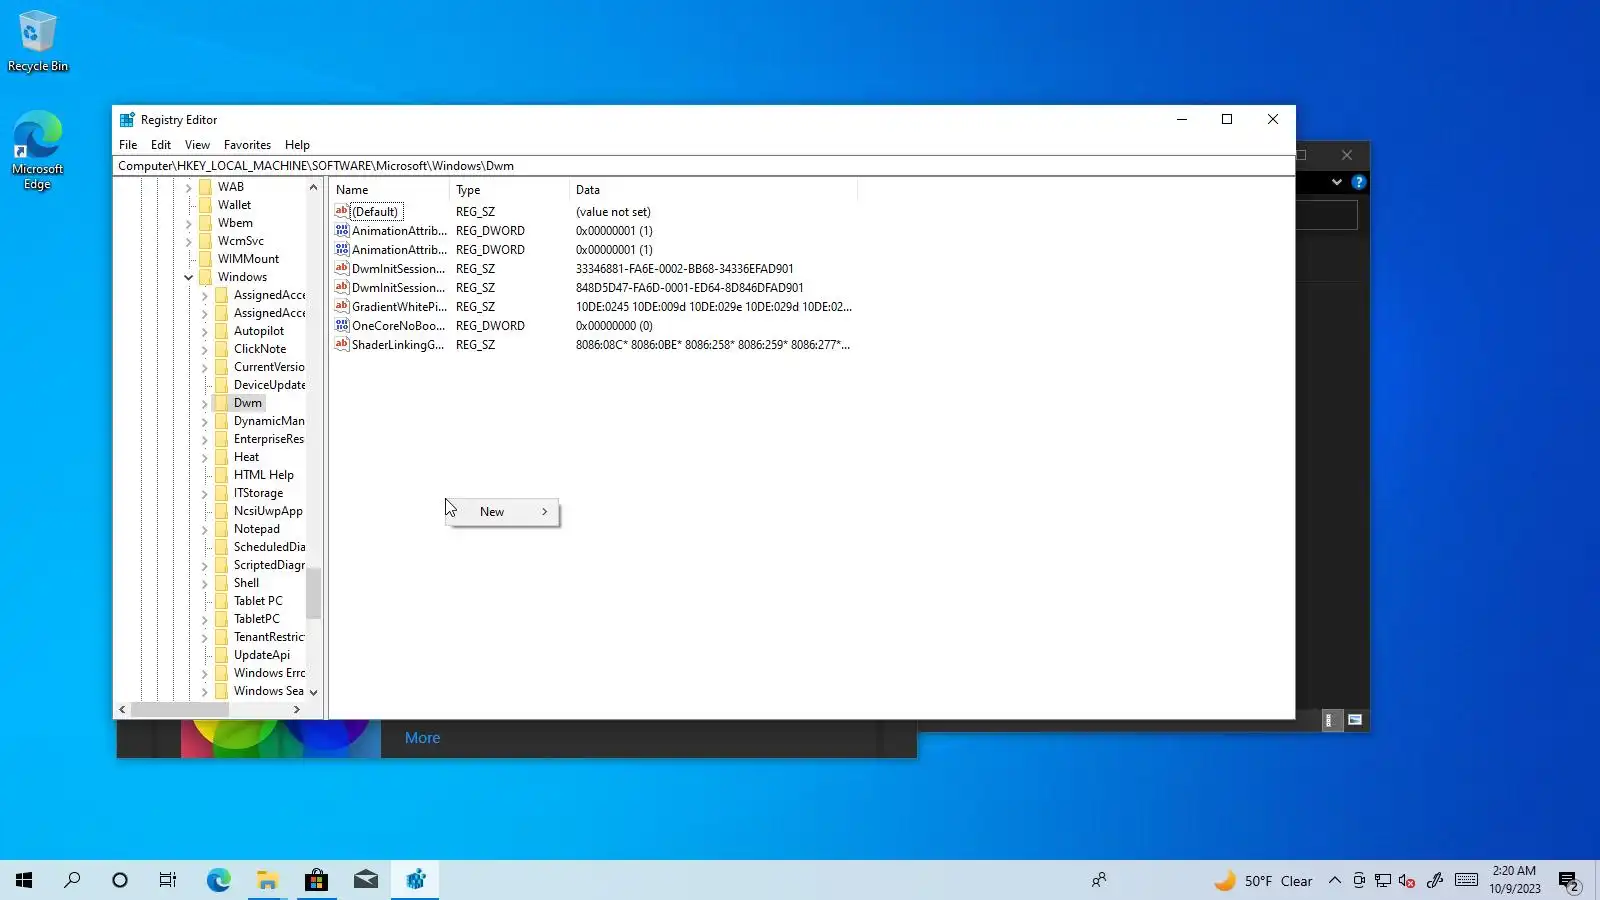Click the (Default) string value icon
This screenshot has height=900, width=1600.
tap(341, 211)
